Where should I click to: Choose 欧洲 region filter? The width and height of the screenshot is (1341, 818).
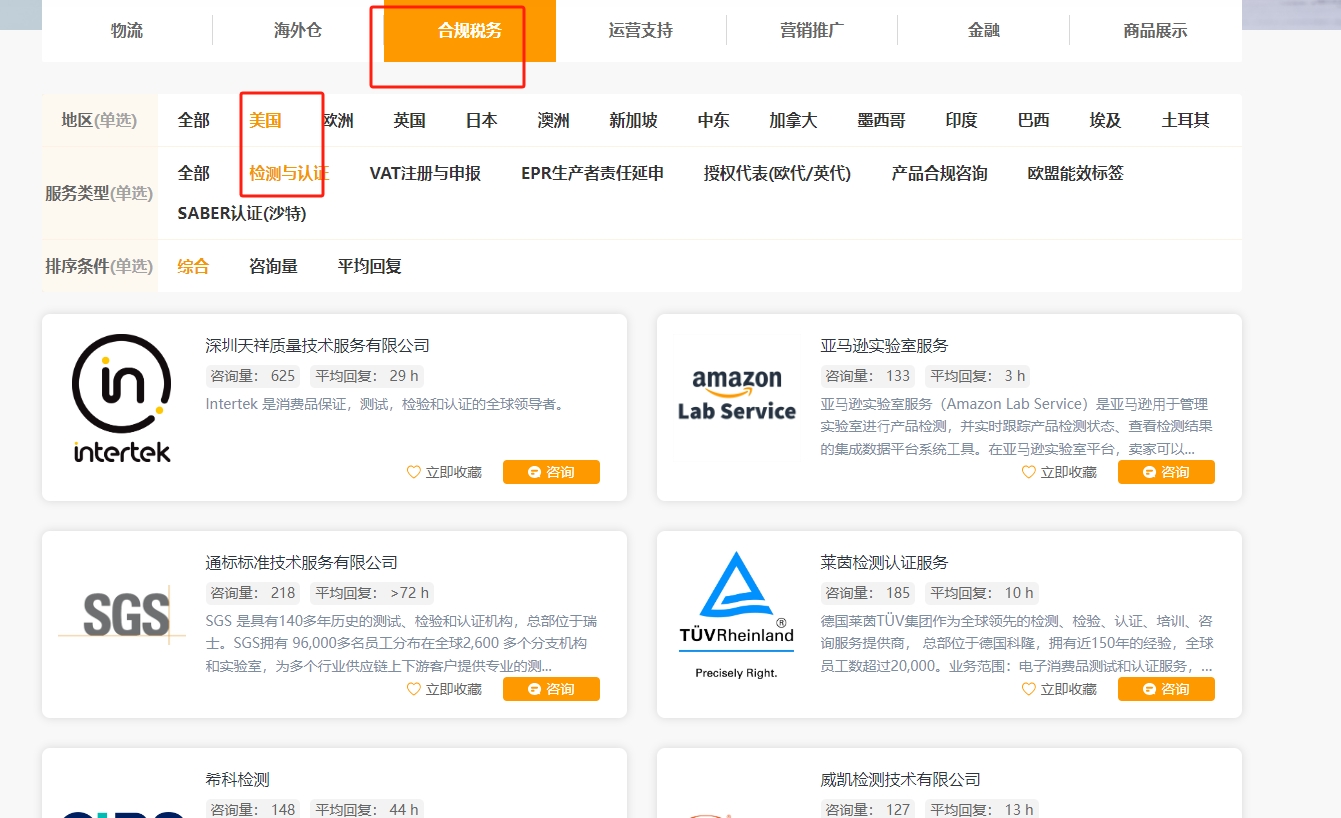click(338, 120)
